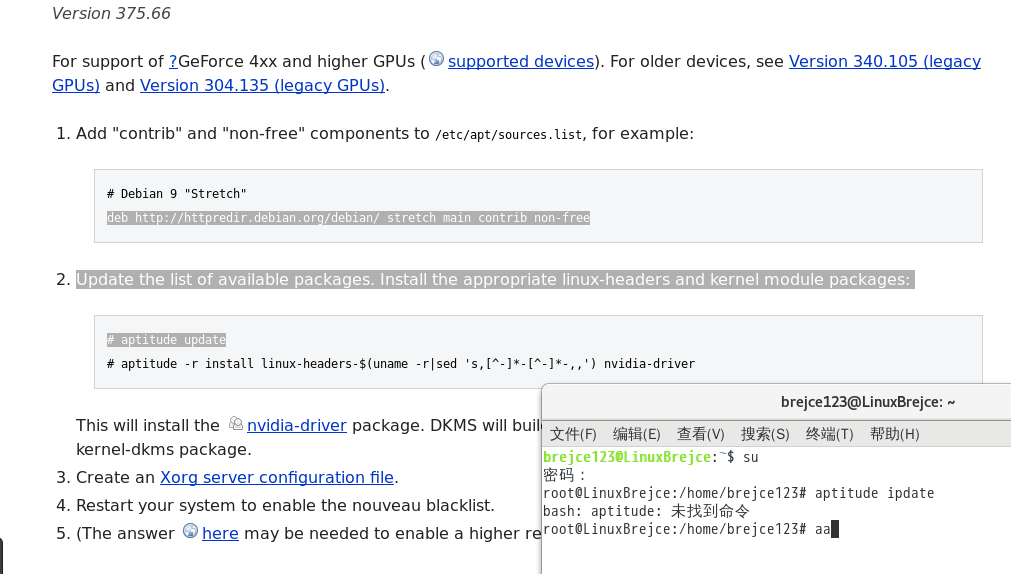Click the 'Update the list of available packages' step text

coord(493,280)
